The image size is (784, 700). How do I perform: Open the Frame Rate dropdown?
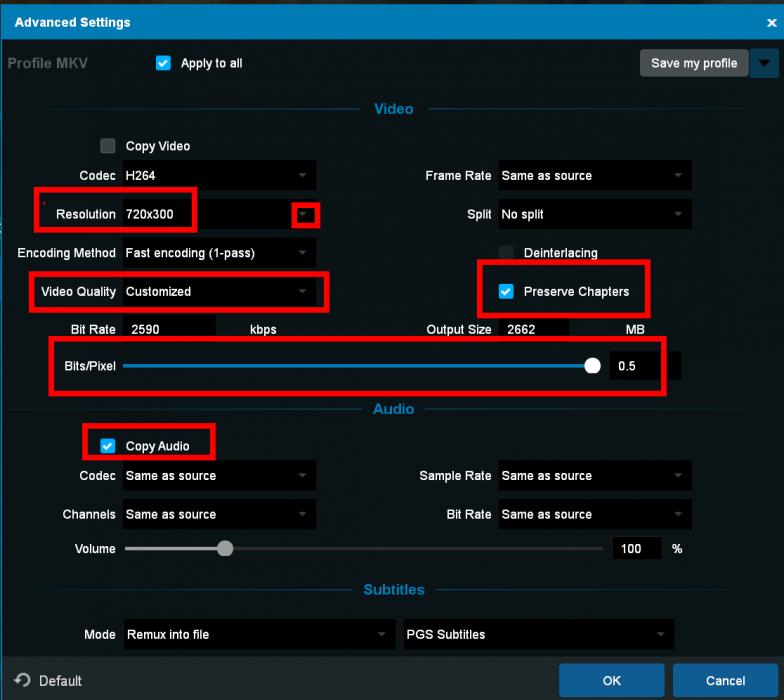pyautogui.click(x=595, y=176)
